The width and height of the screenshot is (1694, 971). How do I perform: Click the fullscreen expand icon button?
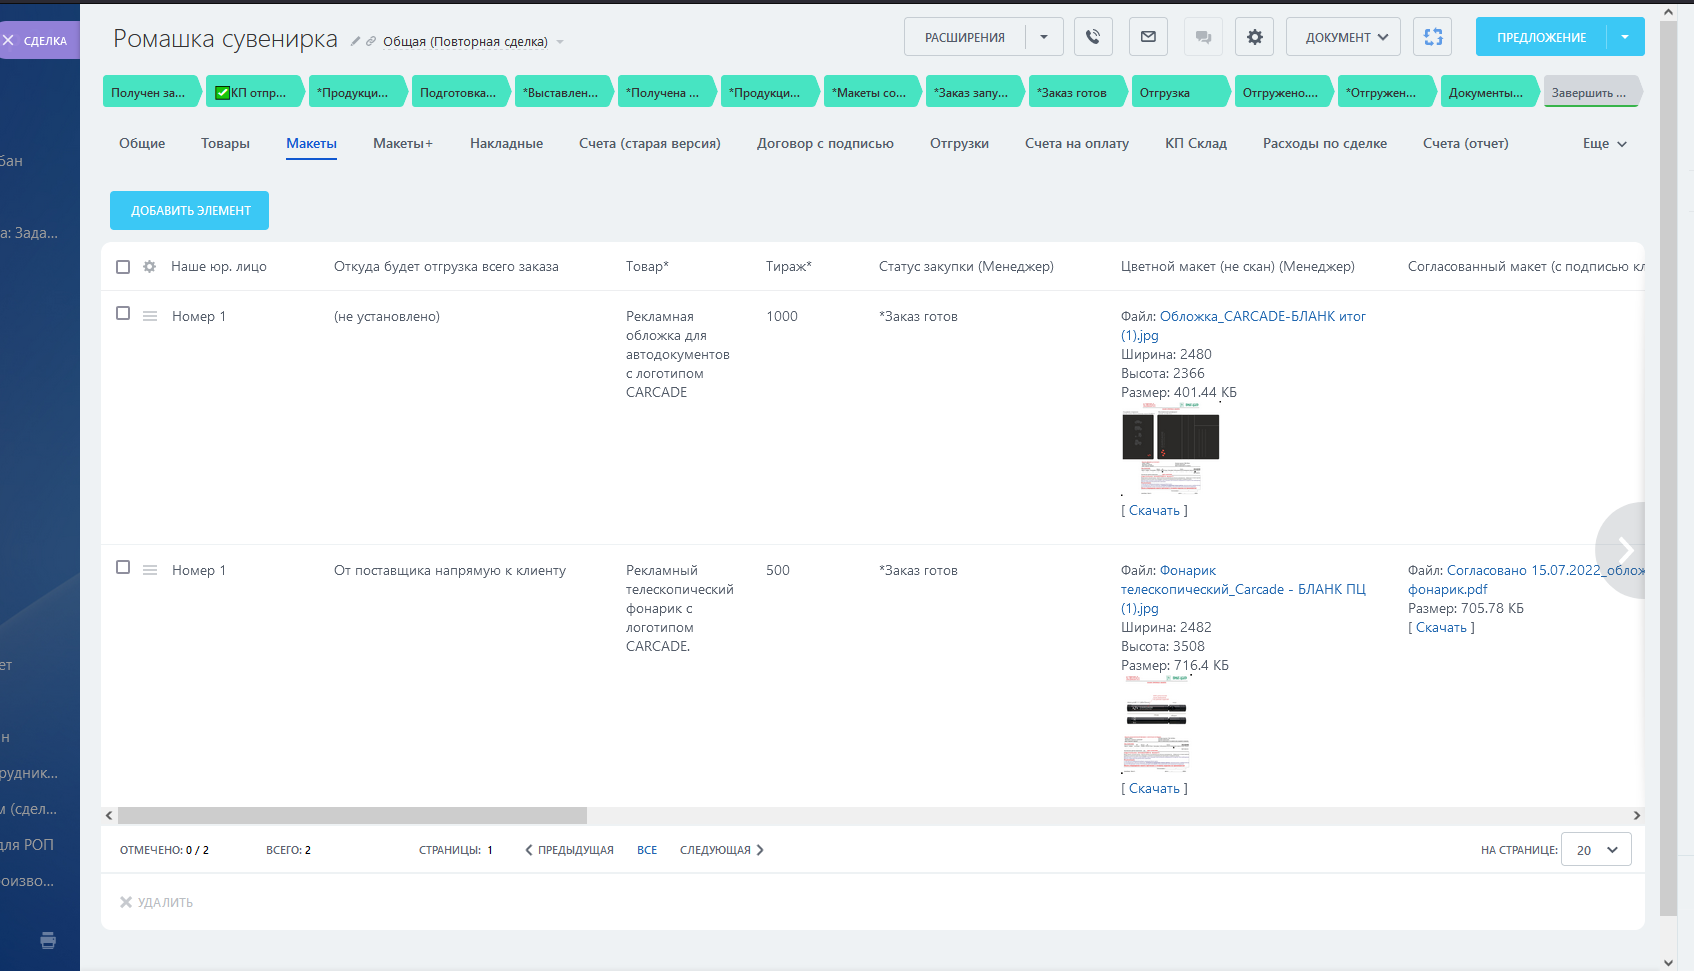click(x=1433, y=37)
